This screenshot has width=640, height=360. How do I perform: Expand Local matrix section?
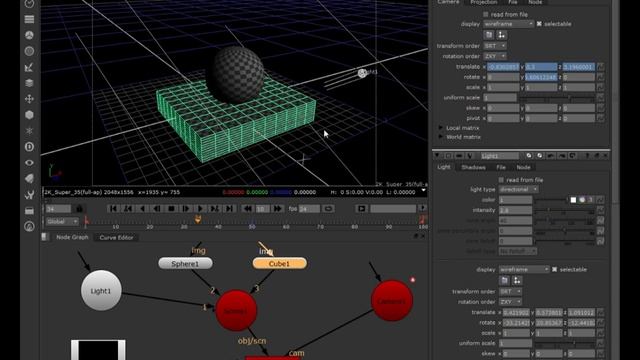[441, 128]
